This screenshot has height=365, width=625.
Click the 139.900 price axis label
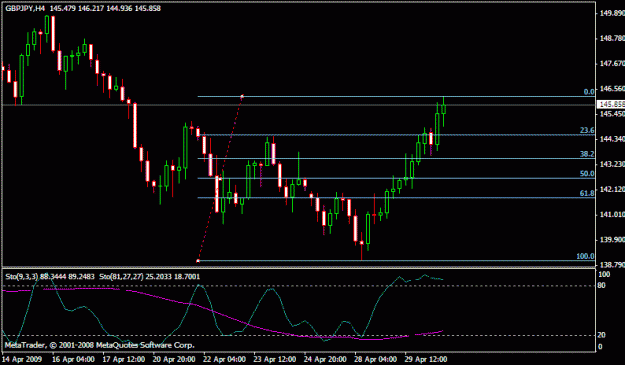click(612, 239)
